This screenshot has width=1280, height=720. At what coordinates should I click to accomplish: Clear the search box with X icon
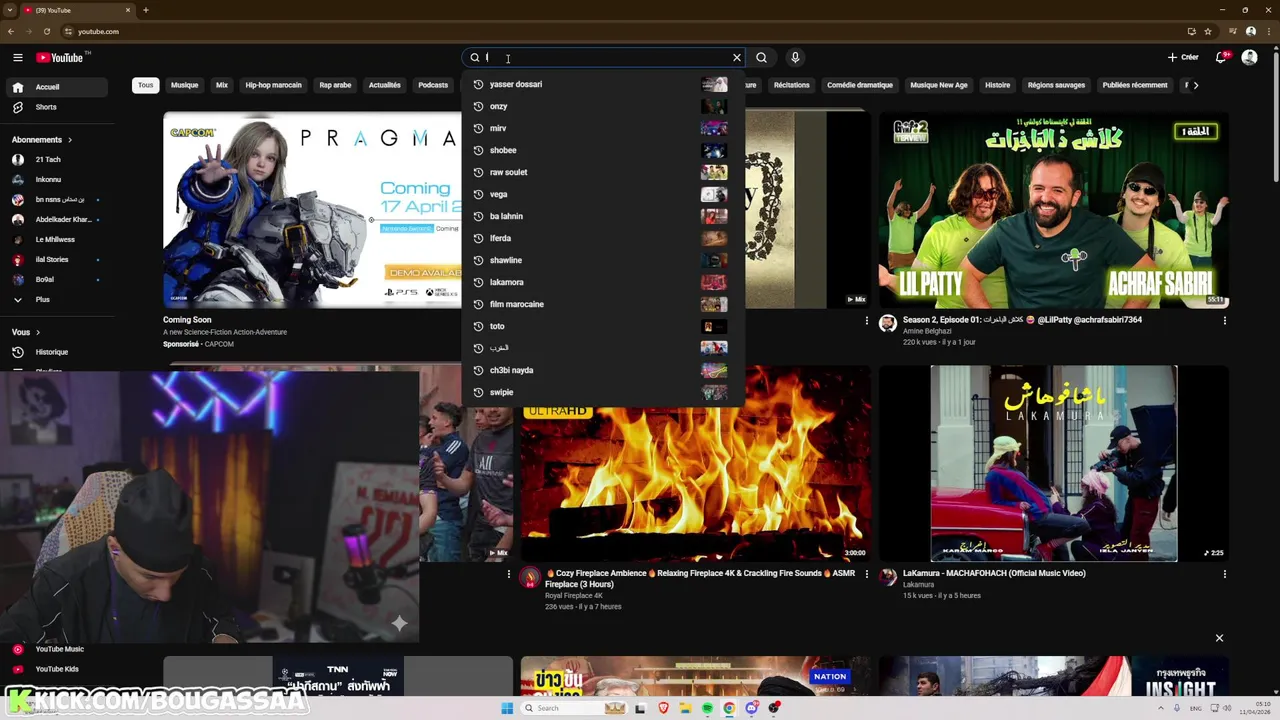(x=737, y=57)
